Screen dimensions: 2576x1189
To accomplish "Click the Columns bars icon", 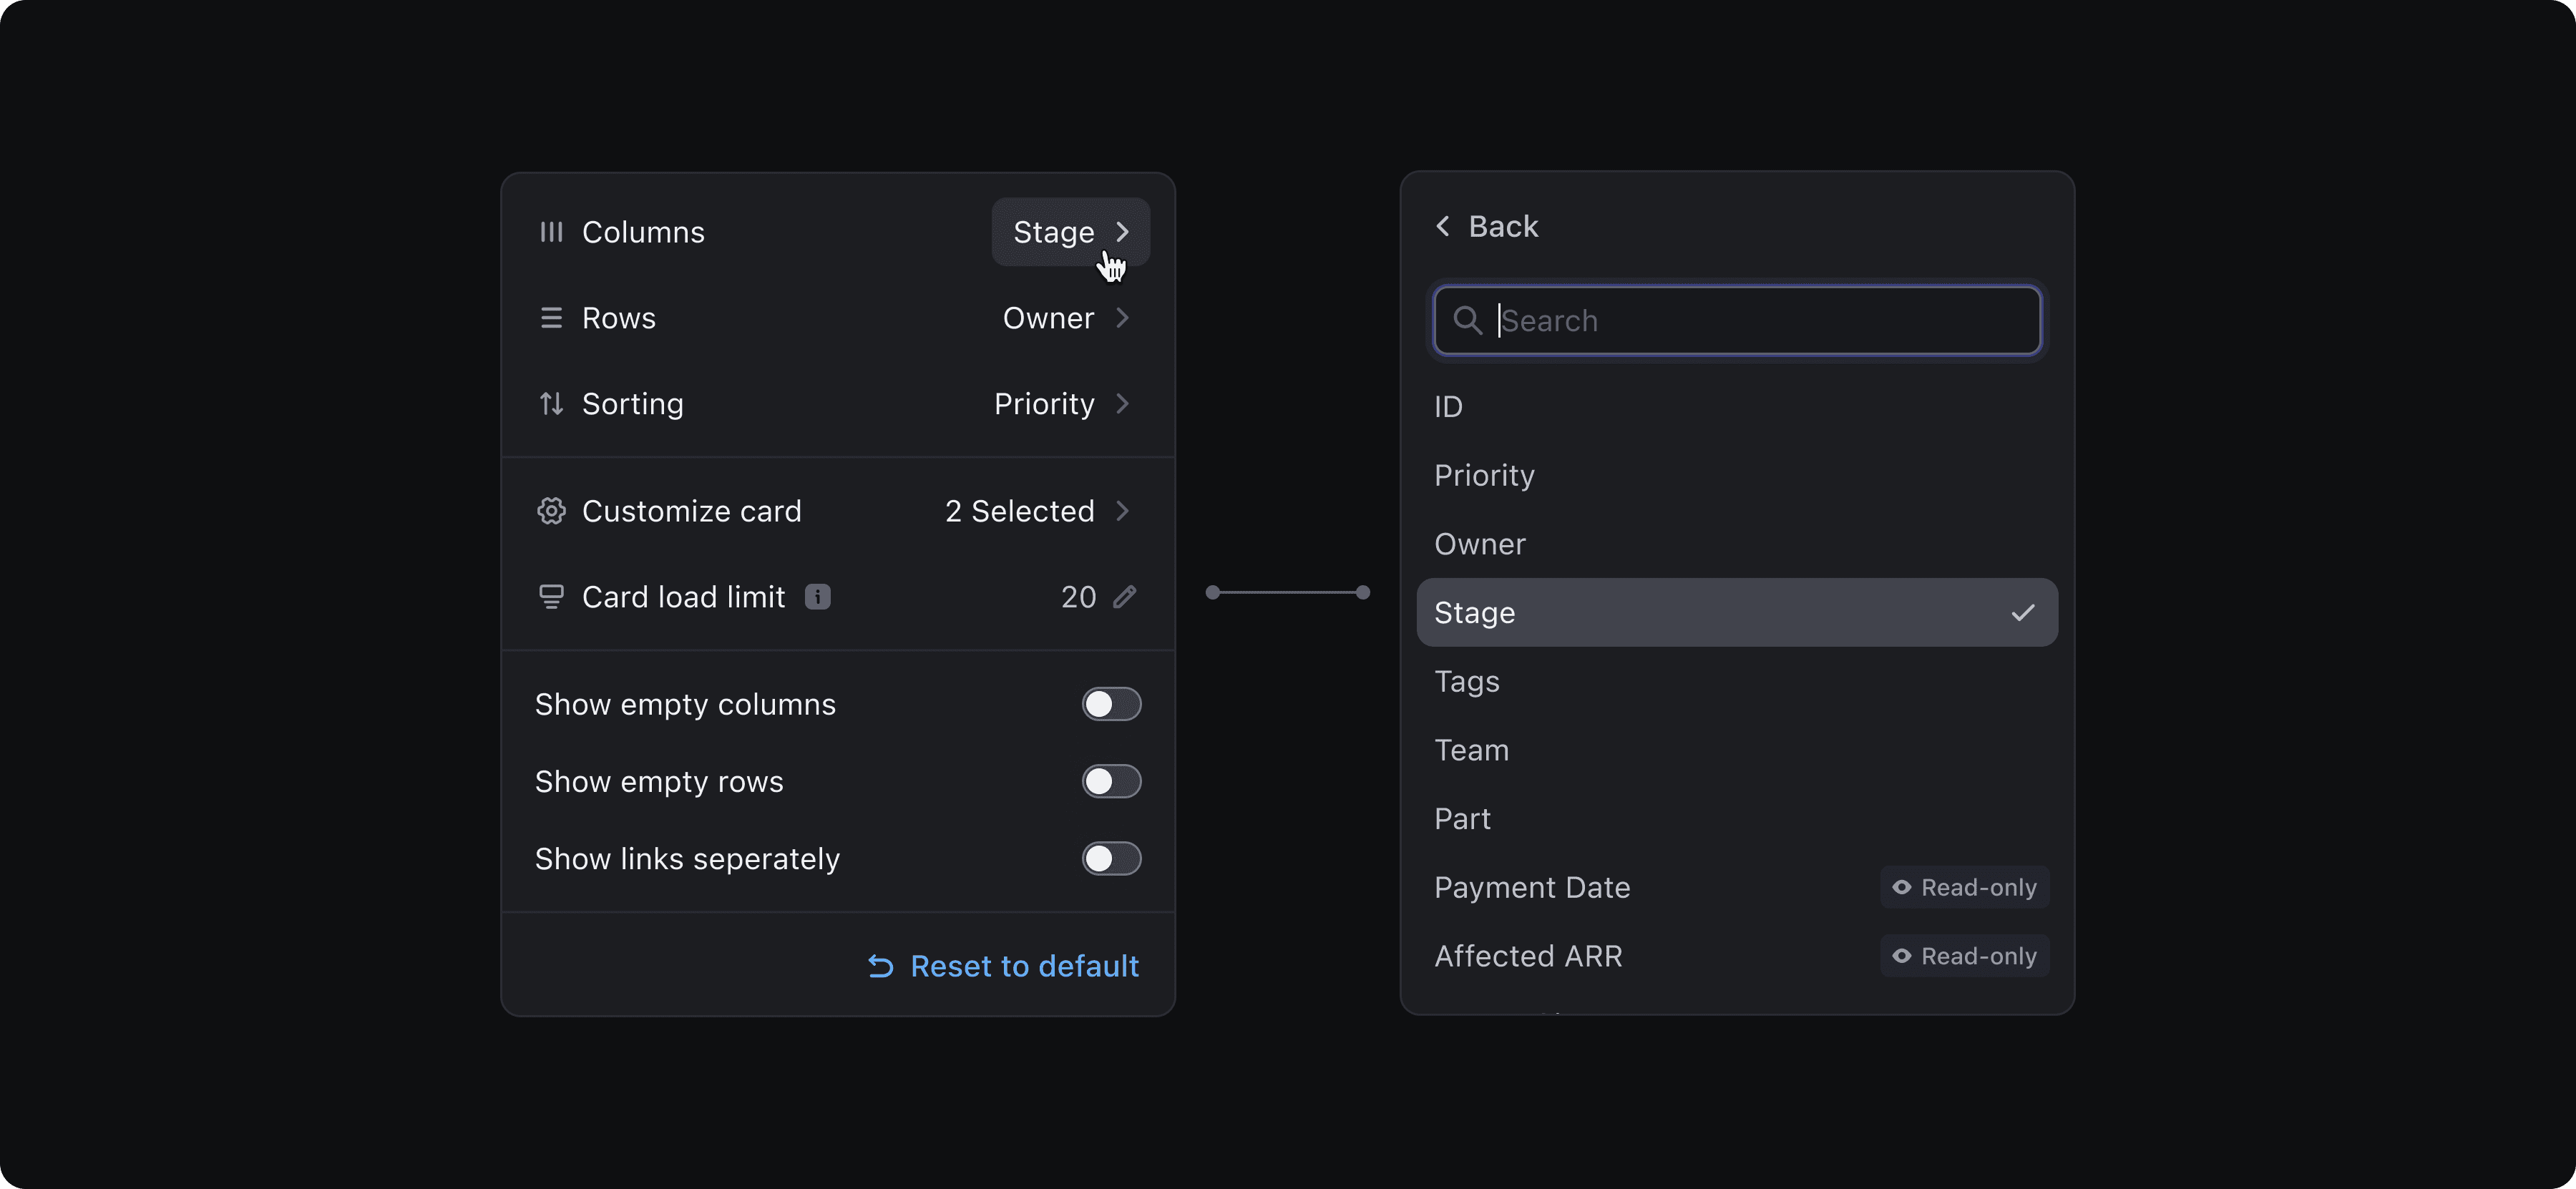I will (x=551, y=232).
